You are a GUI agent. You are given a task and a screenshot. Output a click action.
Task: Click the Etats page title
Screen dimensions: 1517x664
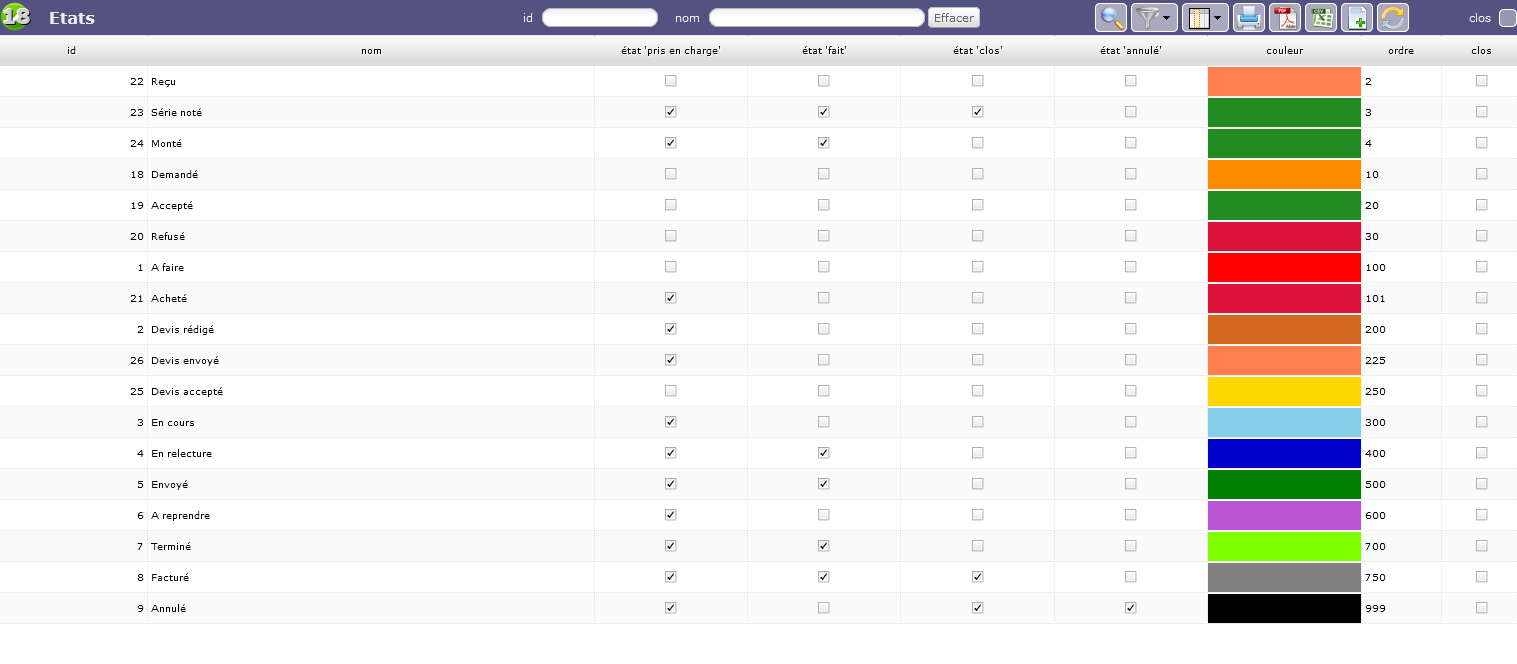click(72, 18)
